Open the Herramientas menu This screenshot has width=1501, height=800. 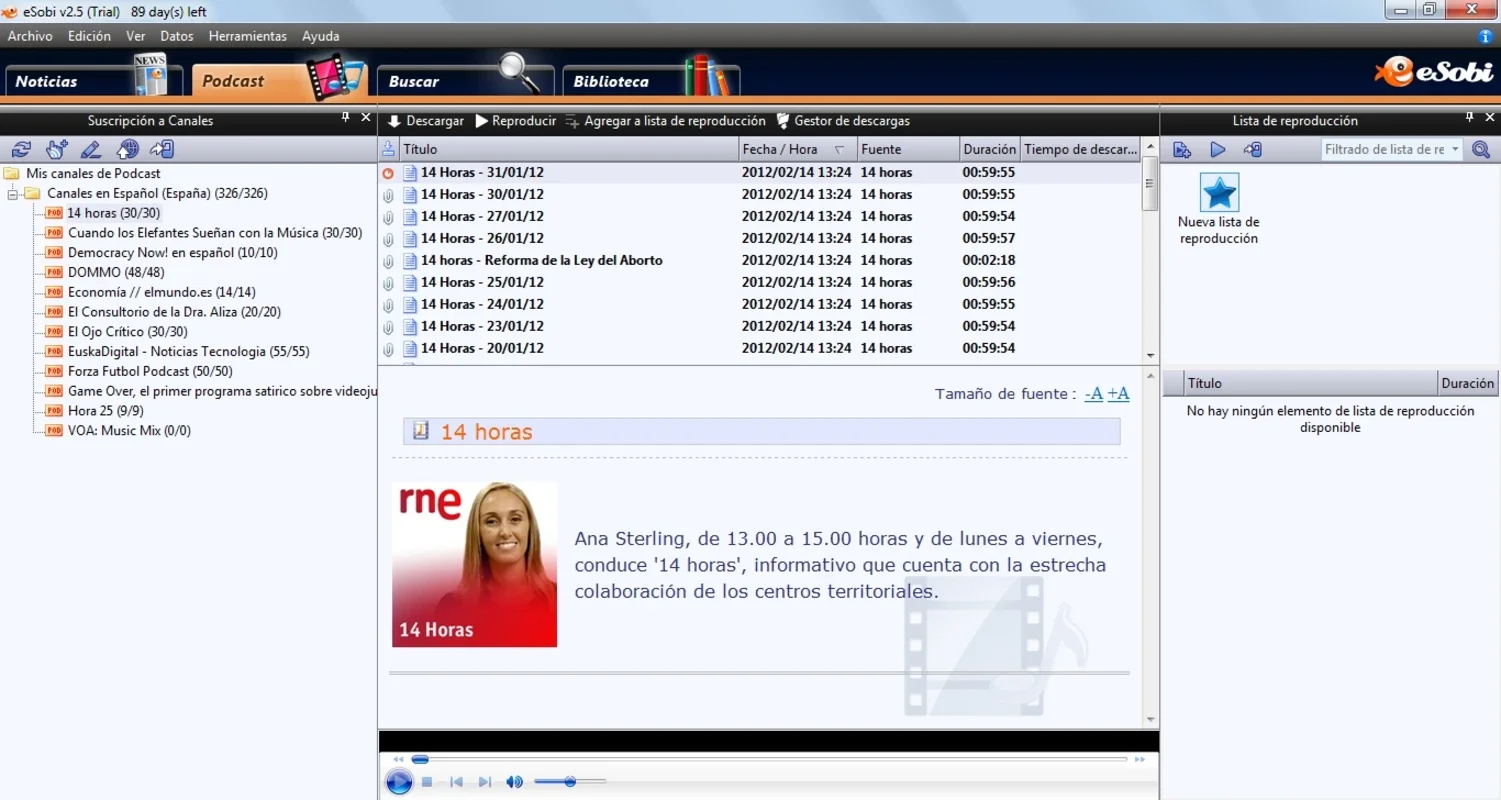[x=247, y=36]
